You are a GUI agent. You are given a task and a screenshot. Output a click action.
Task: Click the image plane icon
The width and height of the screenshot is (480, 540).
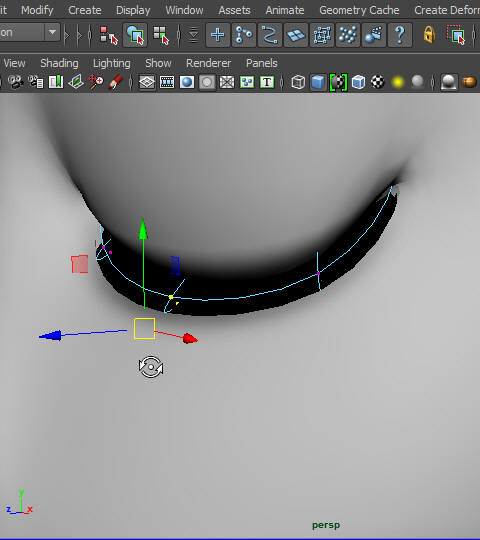click(x=76, y=82)
